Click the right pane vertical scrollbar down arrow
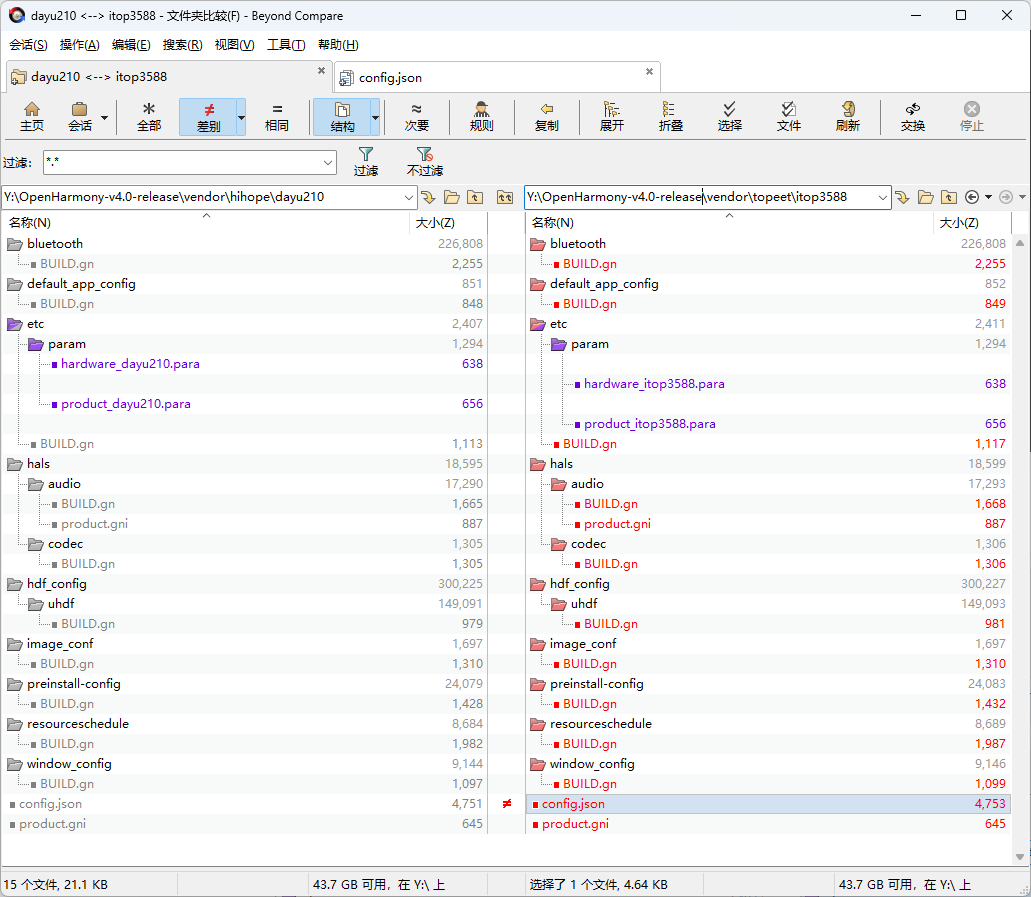The image size is (1031, 897). click(x=1020, y=857)
